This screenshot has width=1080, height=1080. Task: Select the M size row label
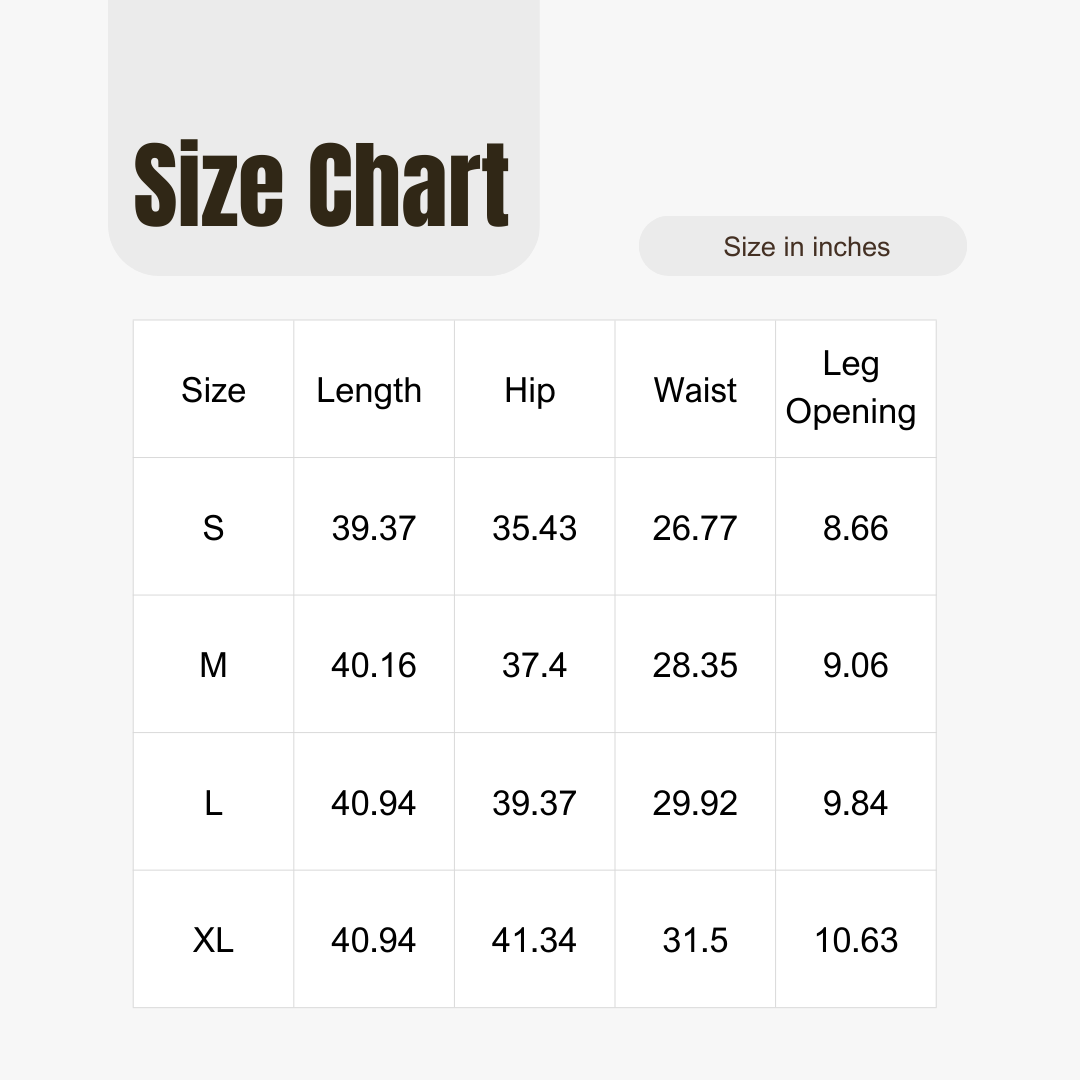(x=214, y=665)
